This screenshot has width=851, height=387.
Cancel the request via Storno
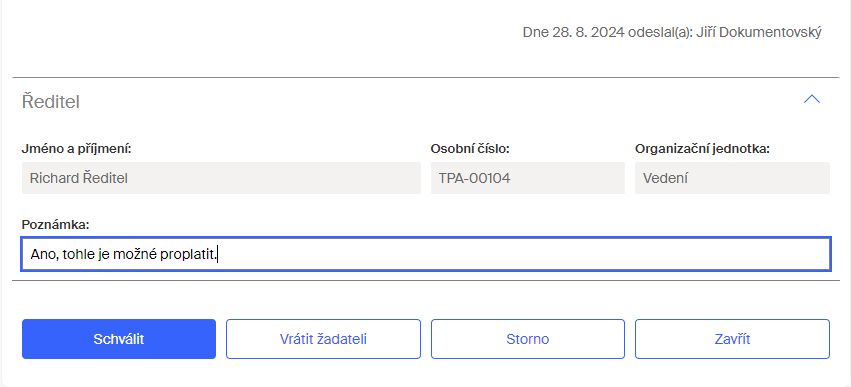(x=528, y=339)
